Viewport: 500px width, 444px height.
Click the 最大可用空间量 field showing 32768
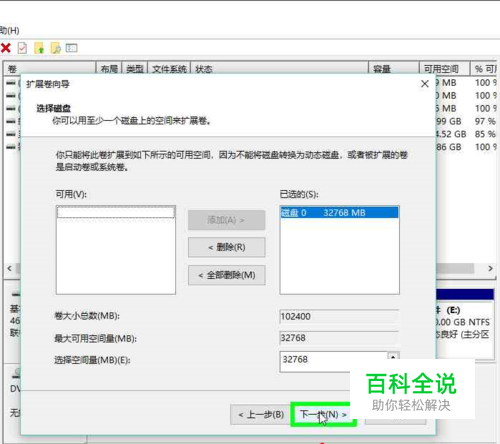[x=339, y=338]
